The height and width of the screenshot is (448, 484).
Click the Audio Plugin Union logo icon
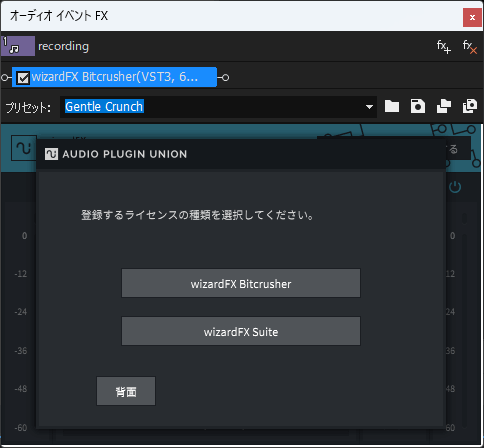[51, 154]
